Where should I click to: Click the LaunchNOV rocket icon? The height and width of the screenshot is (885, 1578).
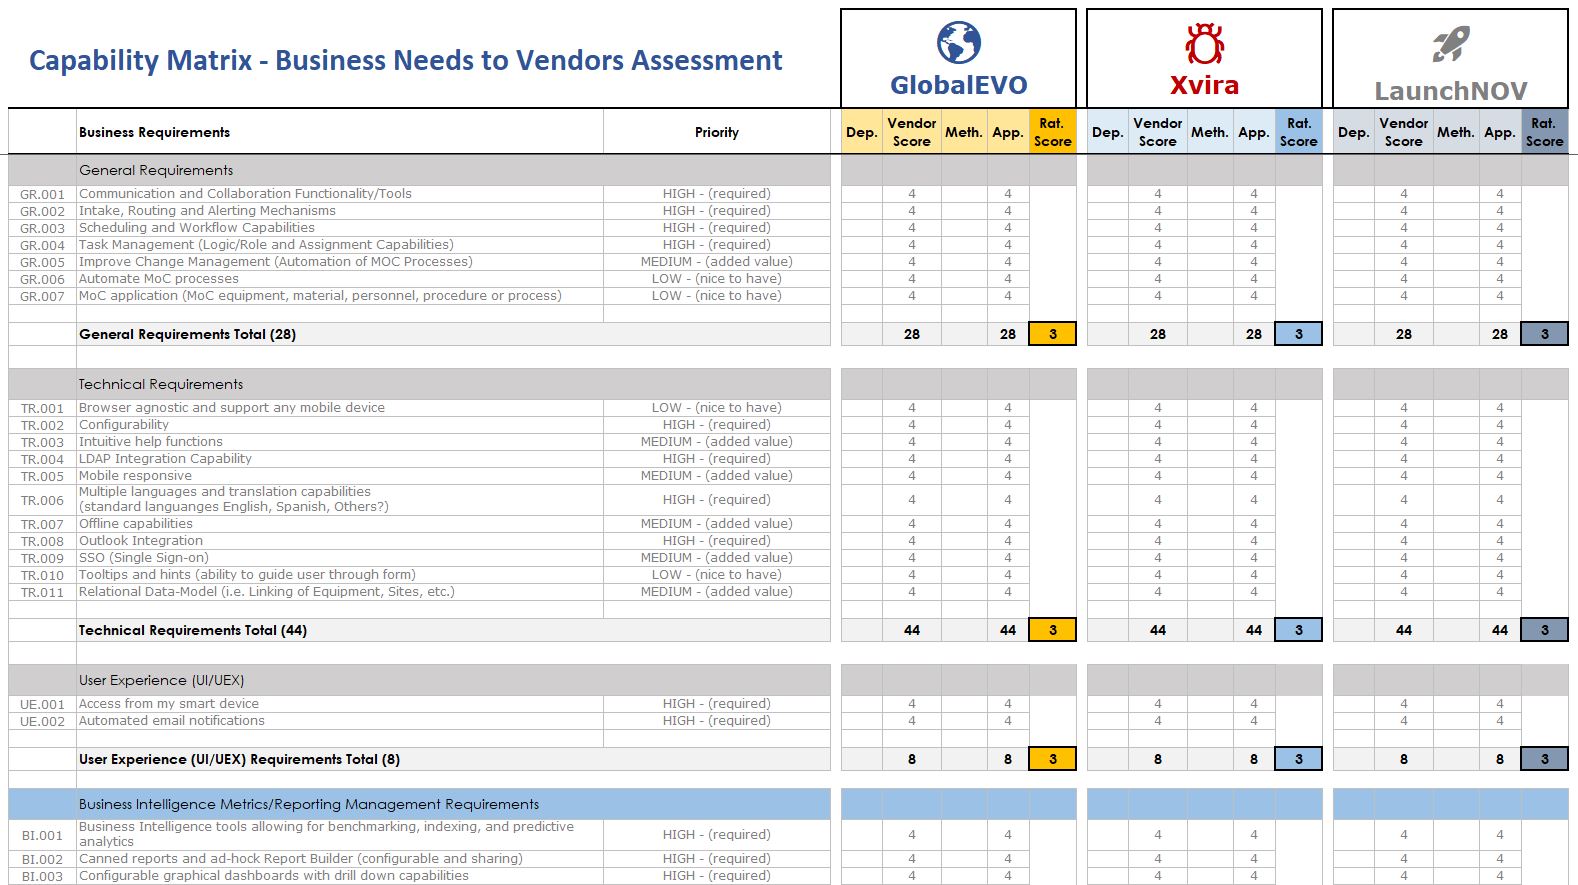click(1450, 44)
